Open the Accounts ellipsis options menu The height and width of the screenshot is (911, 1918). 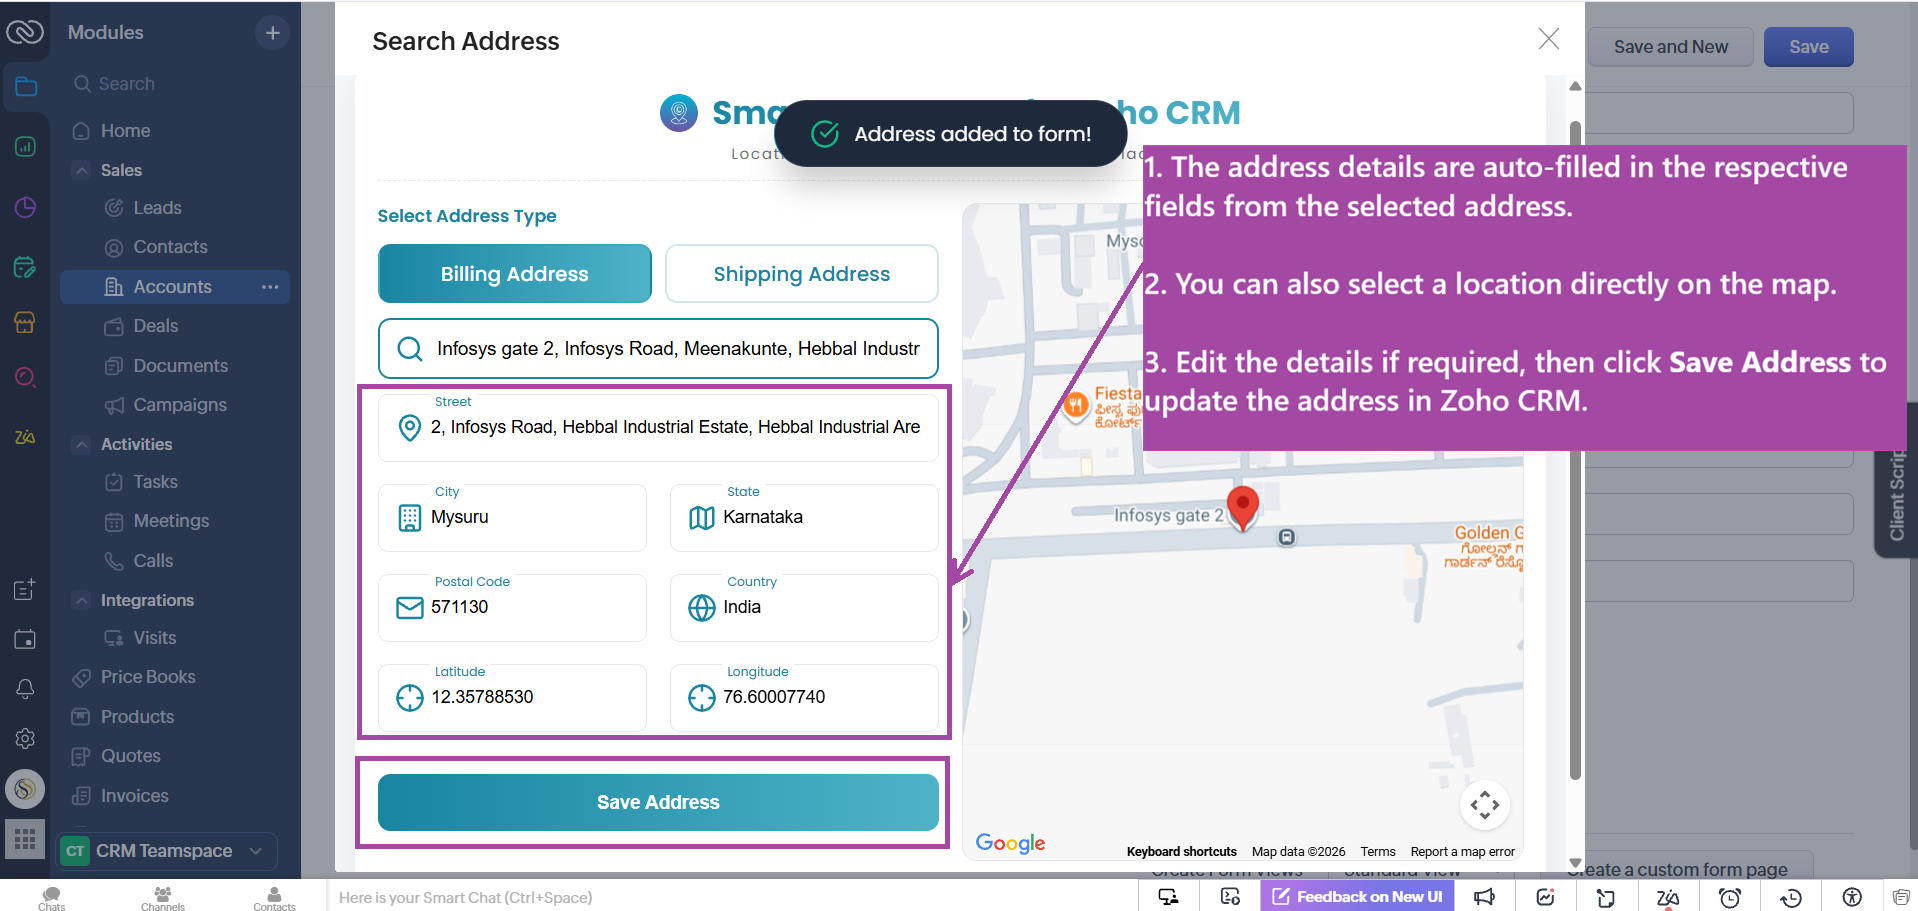(x=268, y=287)
